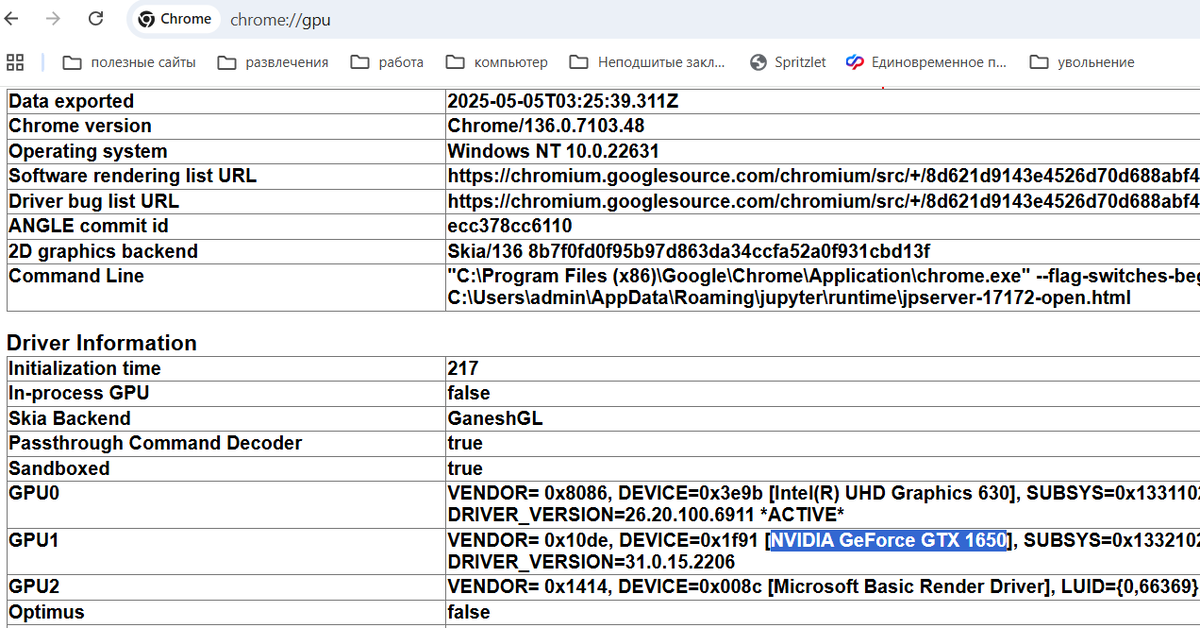Click the initialization time value 217

[463, 368]
